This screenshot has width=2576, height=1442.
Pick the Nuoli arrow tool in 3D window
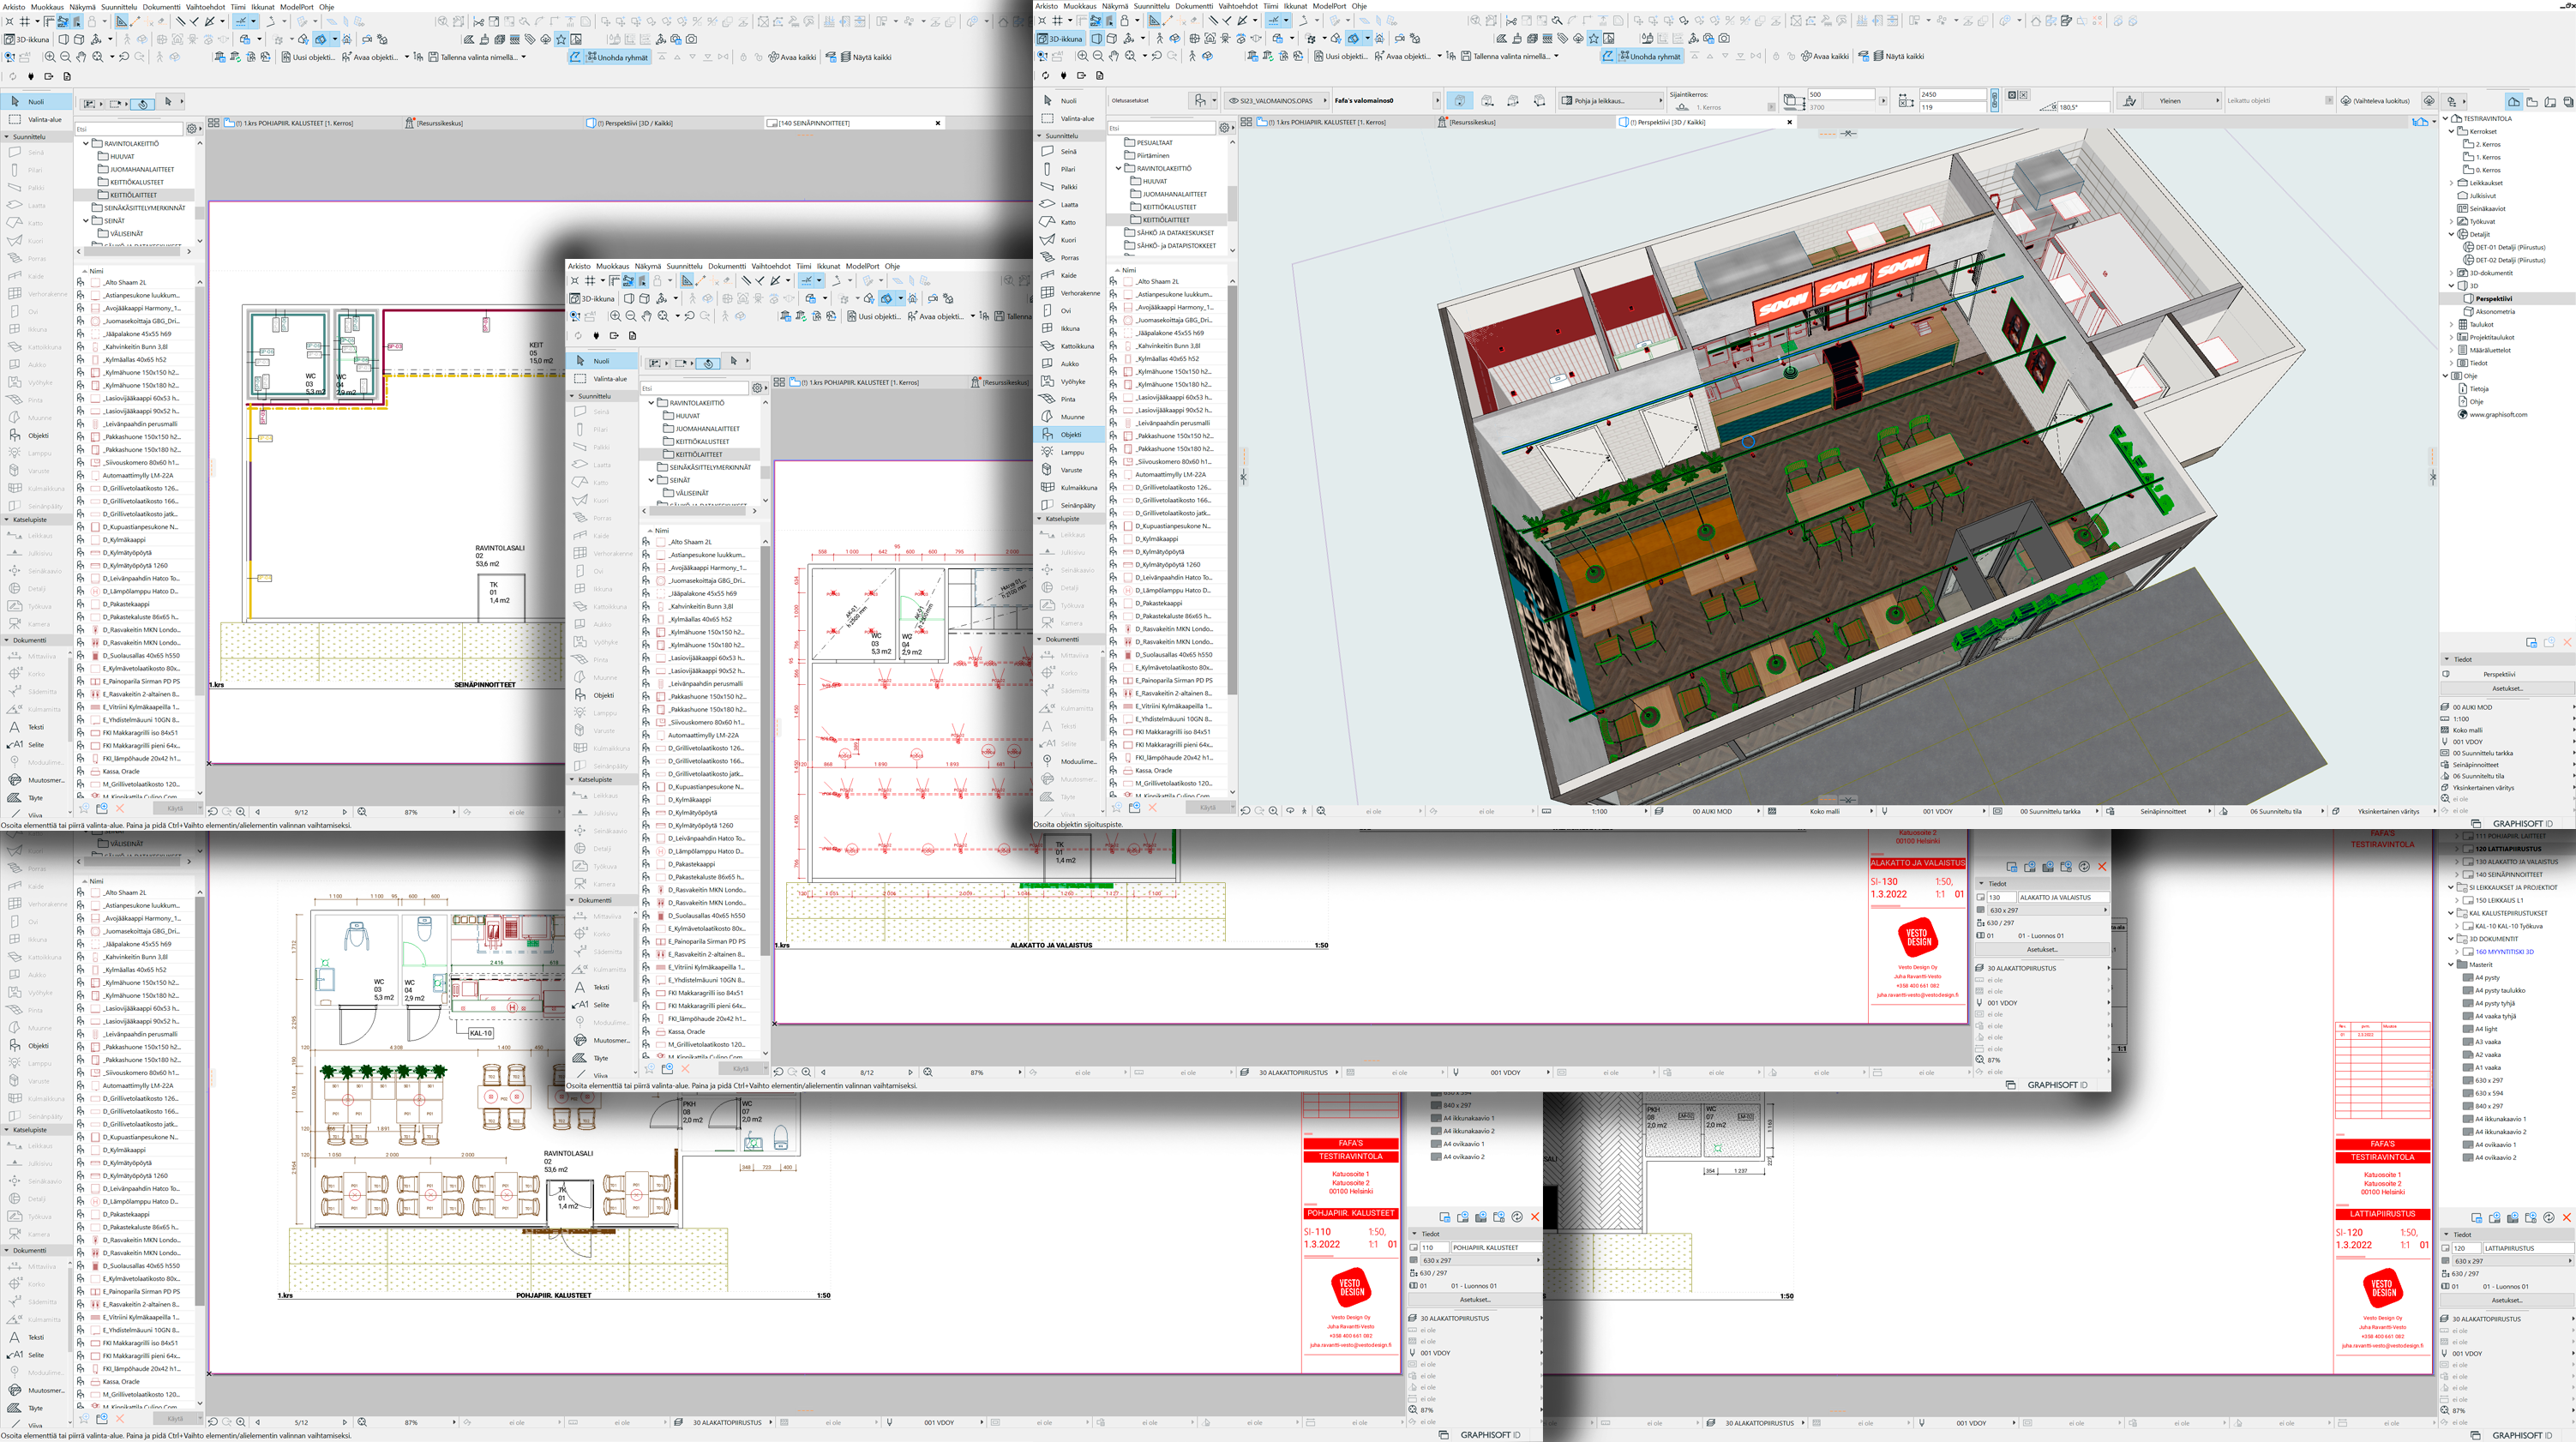(1068, 100)
